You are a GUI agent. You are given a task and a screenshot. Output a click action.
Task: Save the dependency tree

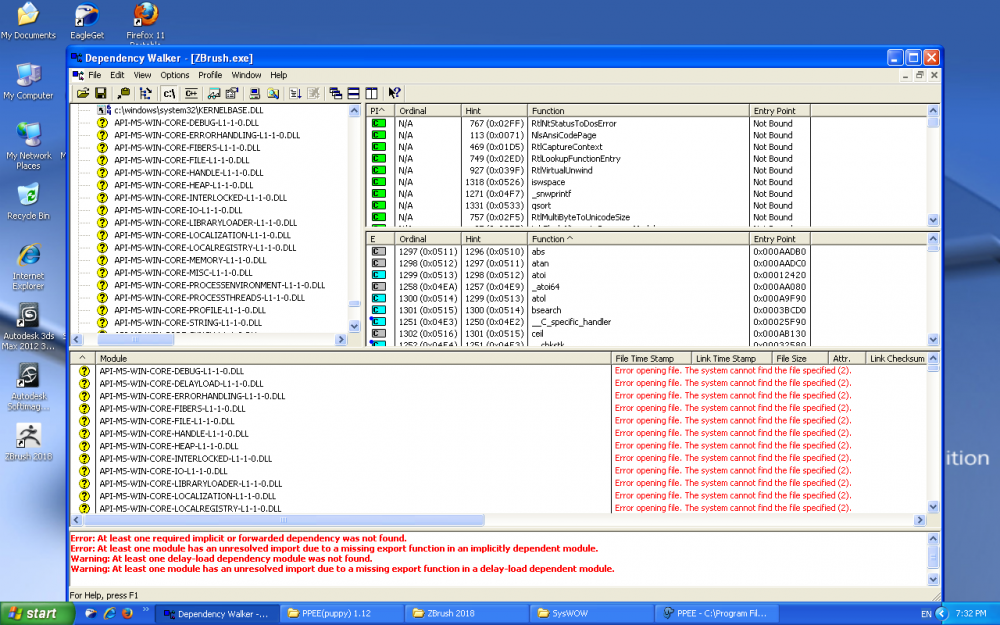pyautogui.click(x=101, y=93)
